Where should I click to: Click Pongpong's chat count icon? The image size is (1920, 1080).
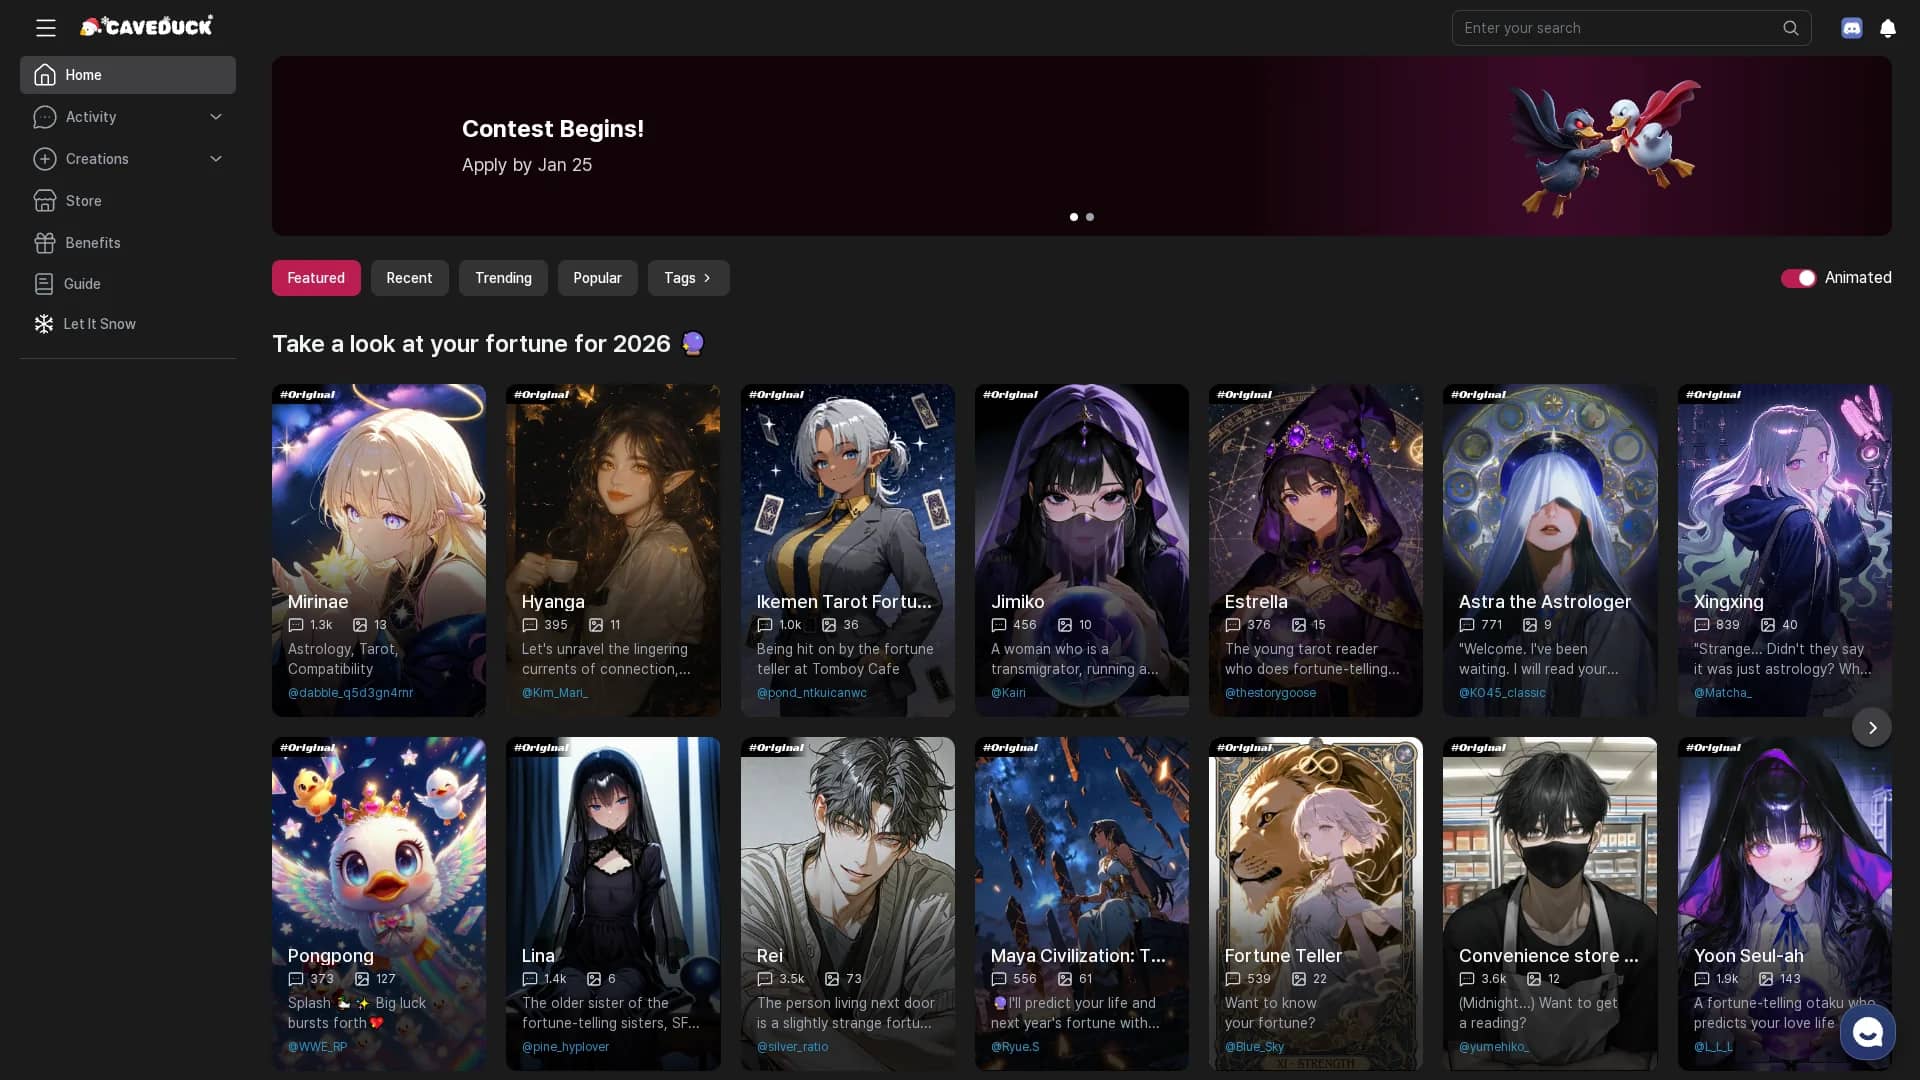tap(296, 979)
